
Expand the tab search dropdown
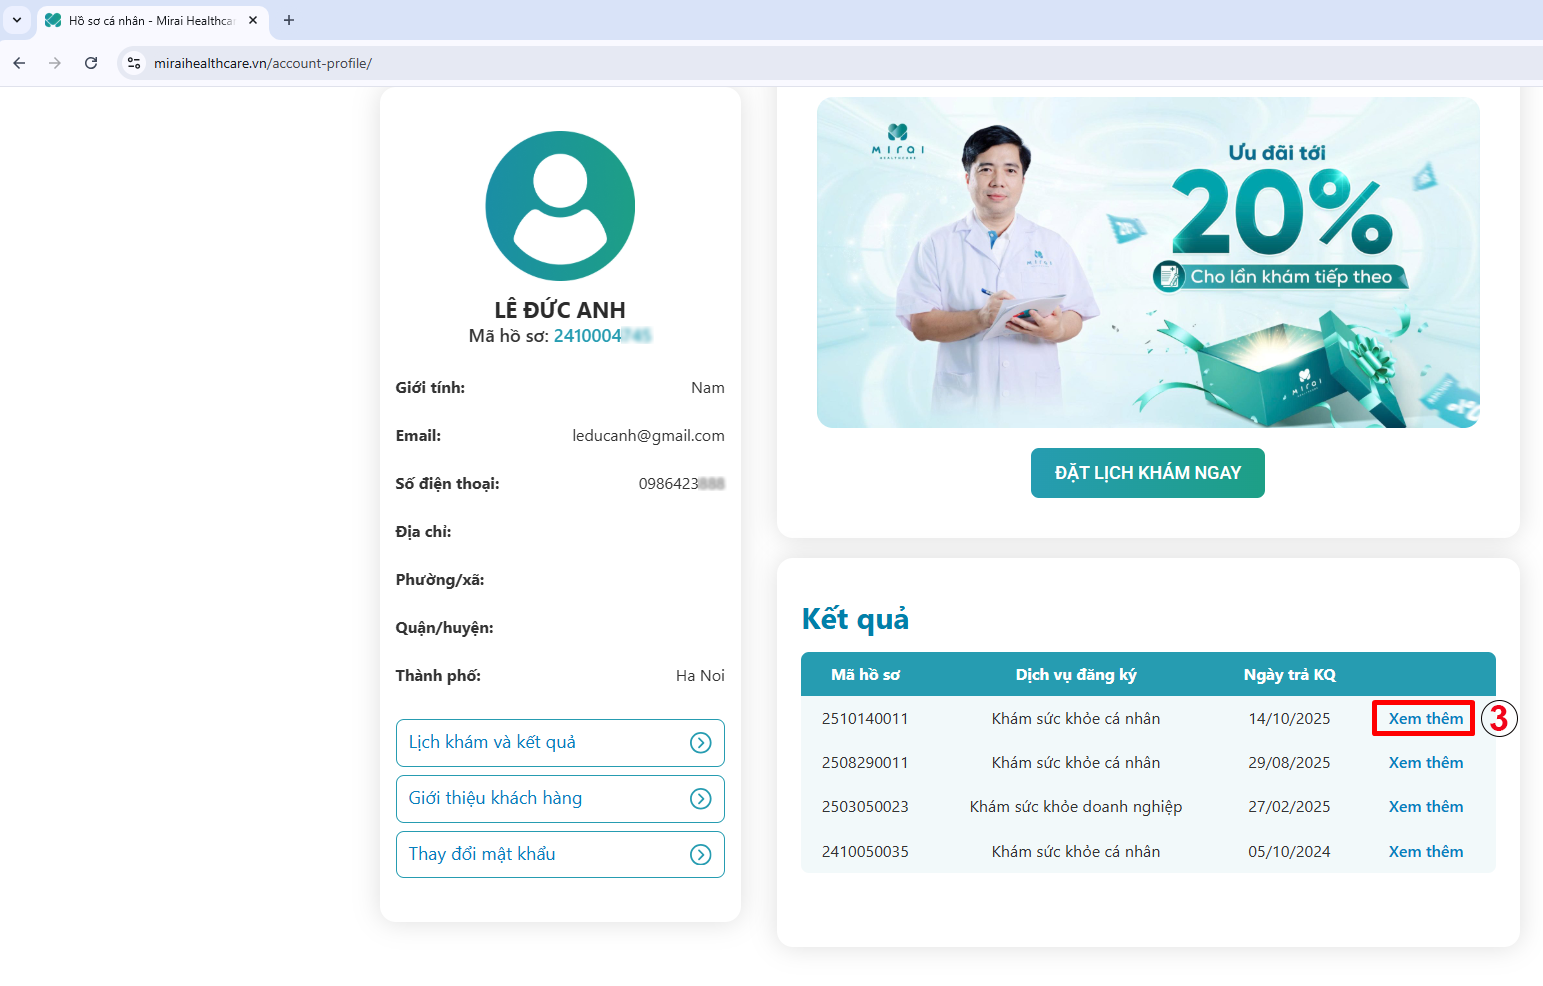[17, 20]
